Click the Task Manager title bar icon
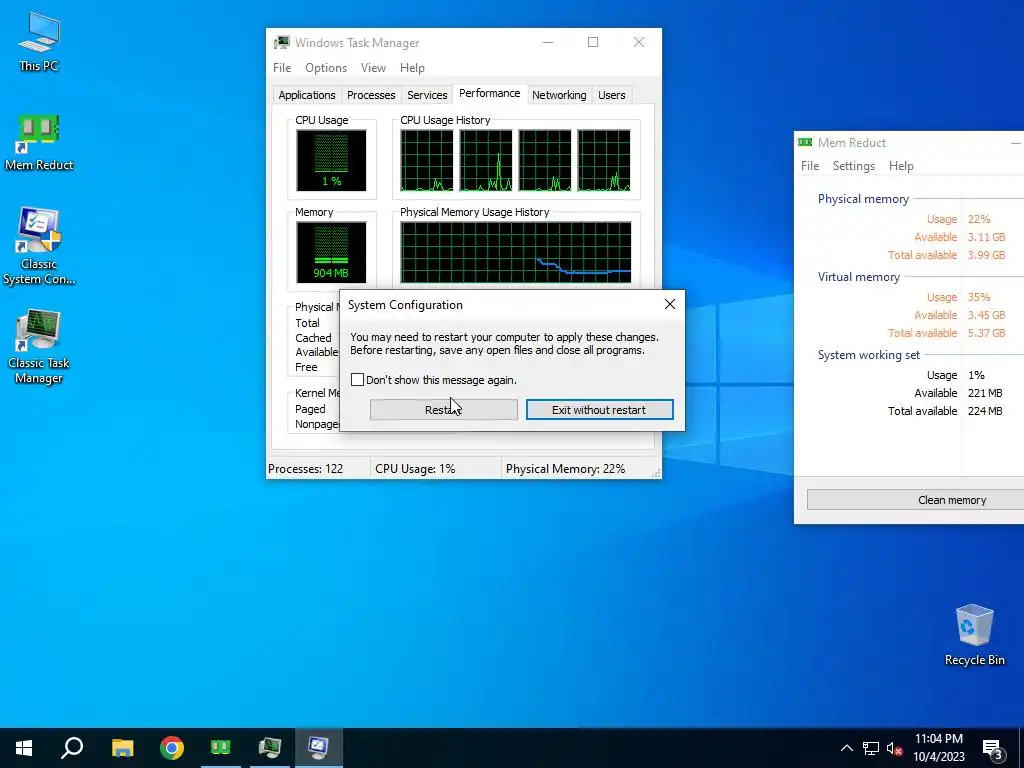 tap(281, 42)
